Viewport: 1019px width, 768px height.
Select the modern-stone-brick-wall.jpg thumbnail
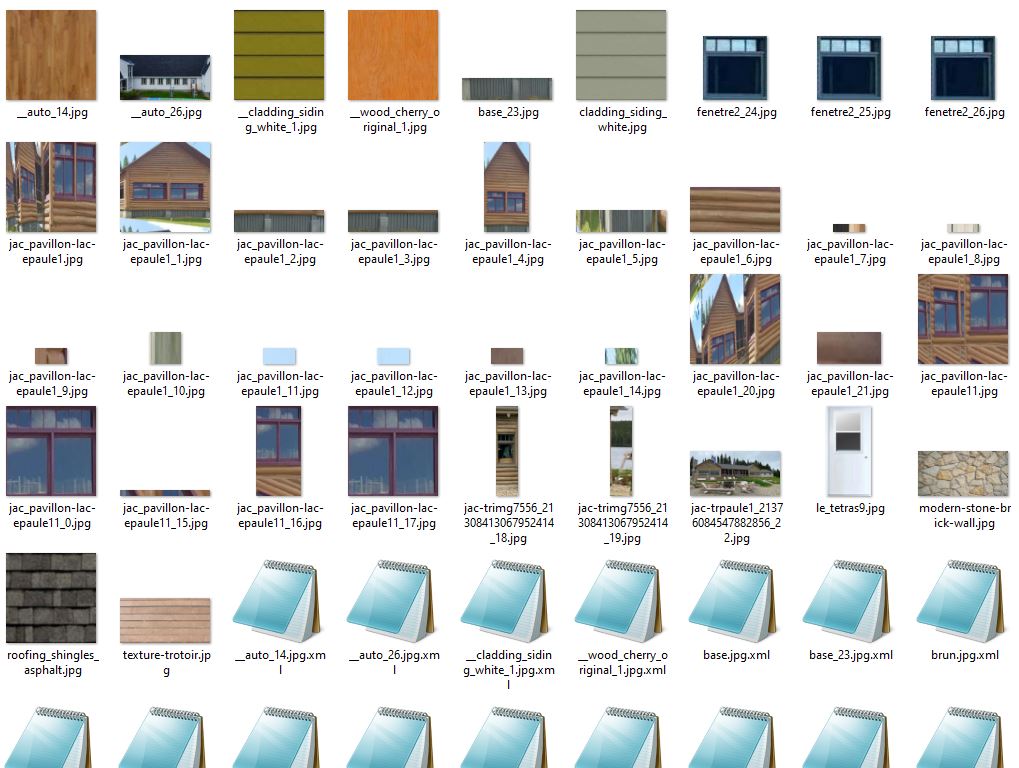click(x=964, y=474)
